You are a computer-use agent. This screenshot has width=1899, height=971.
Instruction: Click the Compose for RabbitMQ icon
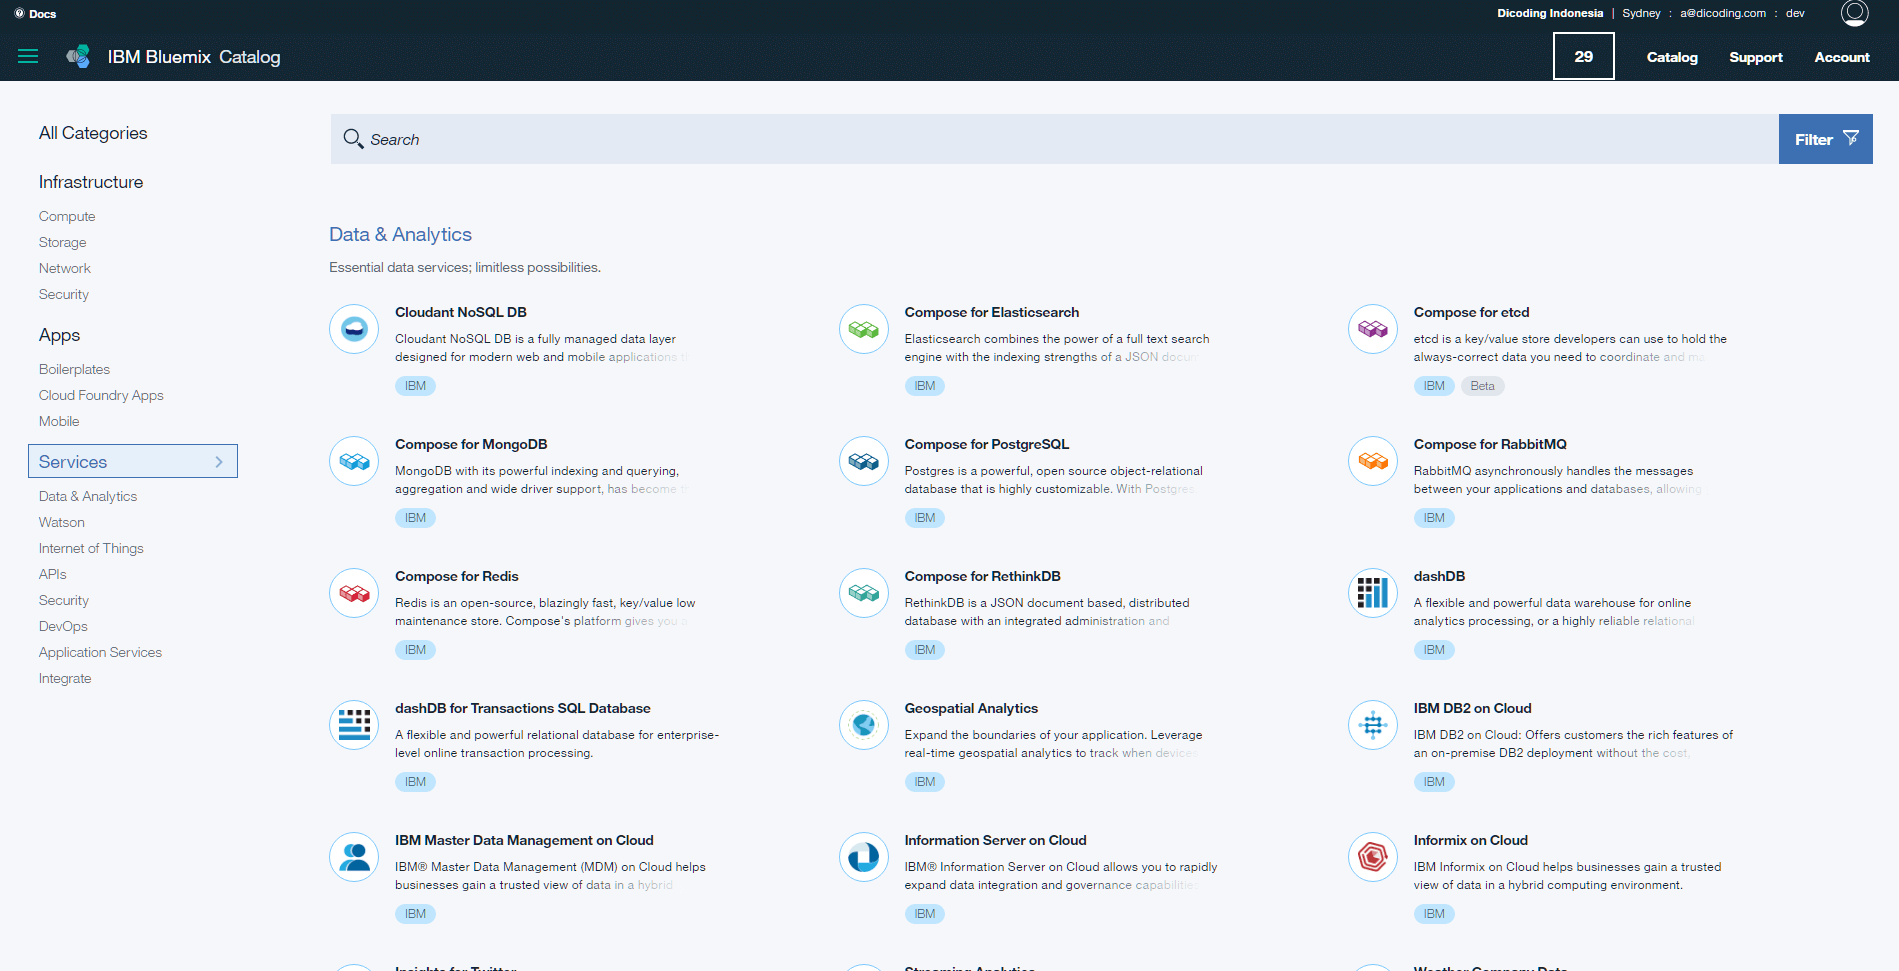point(1372,461)
